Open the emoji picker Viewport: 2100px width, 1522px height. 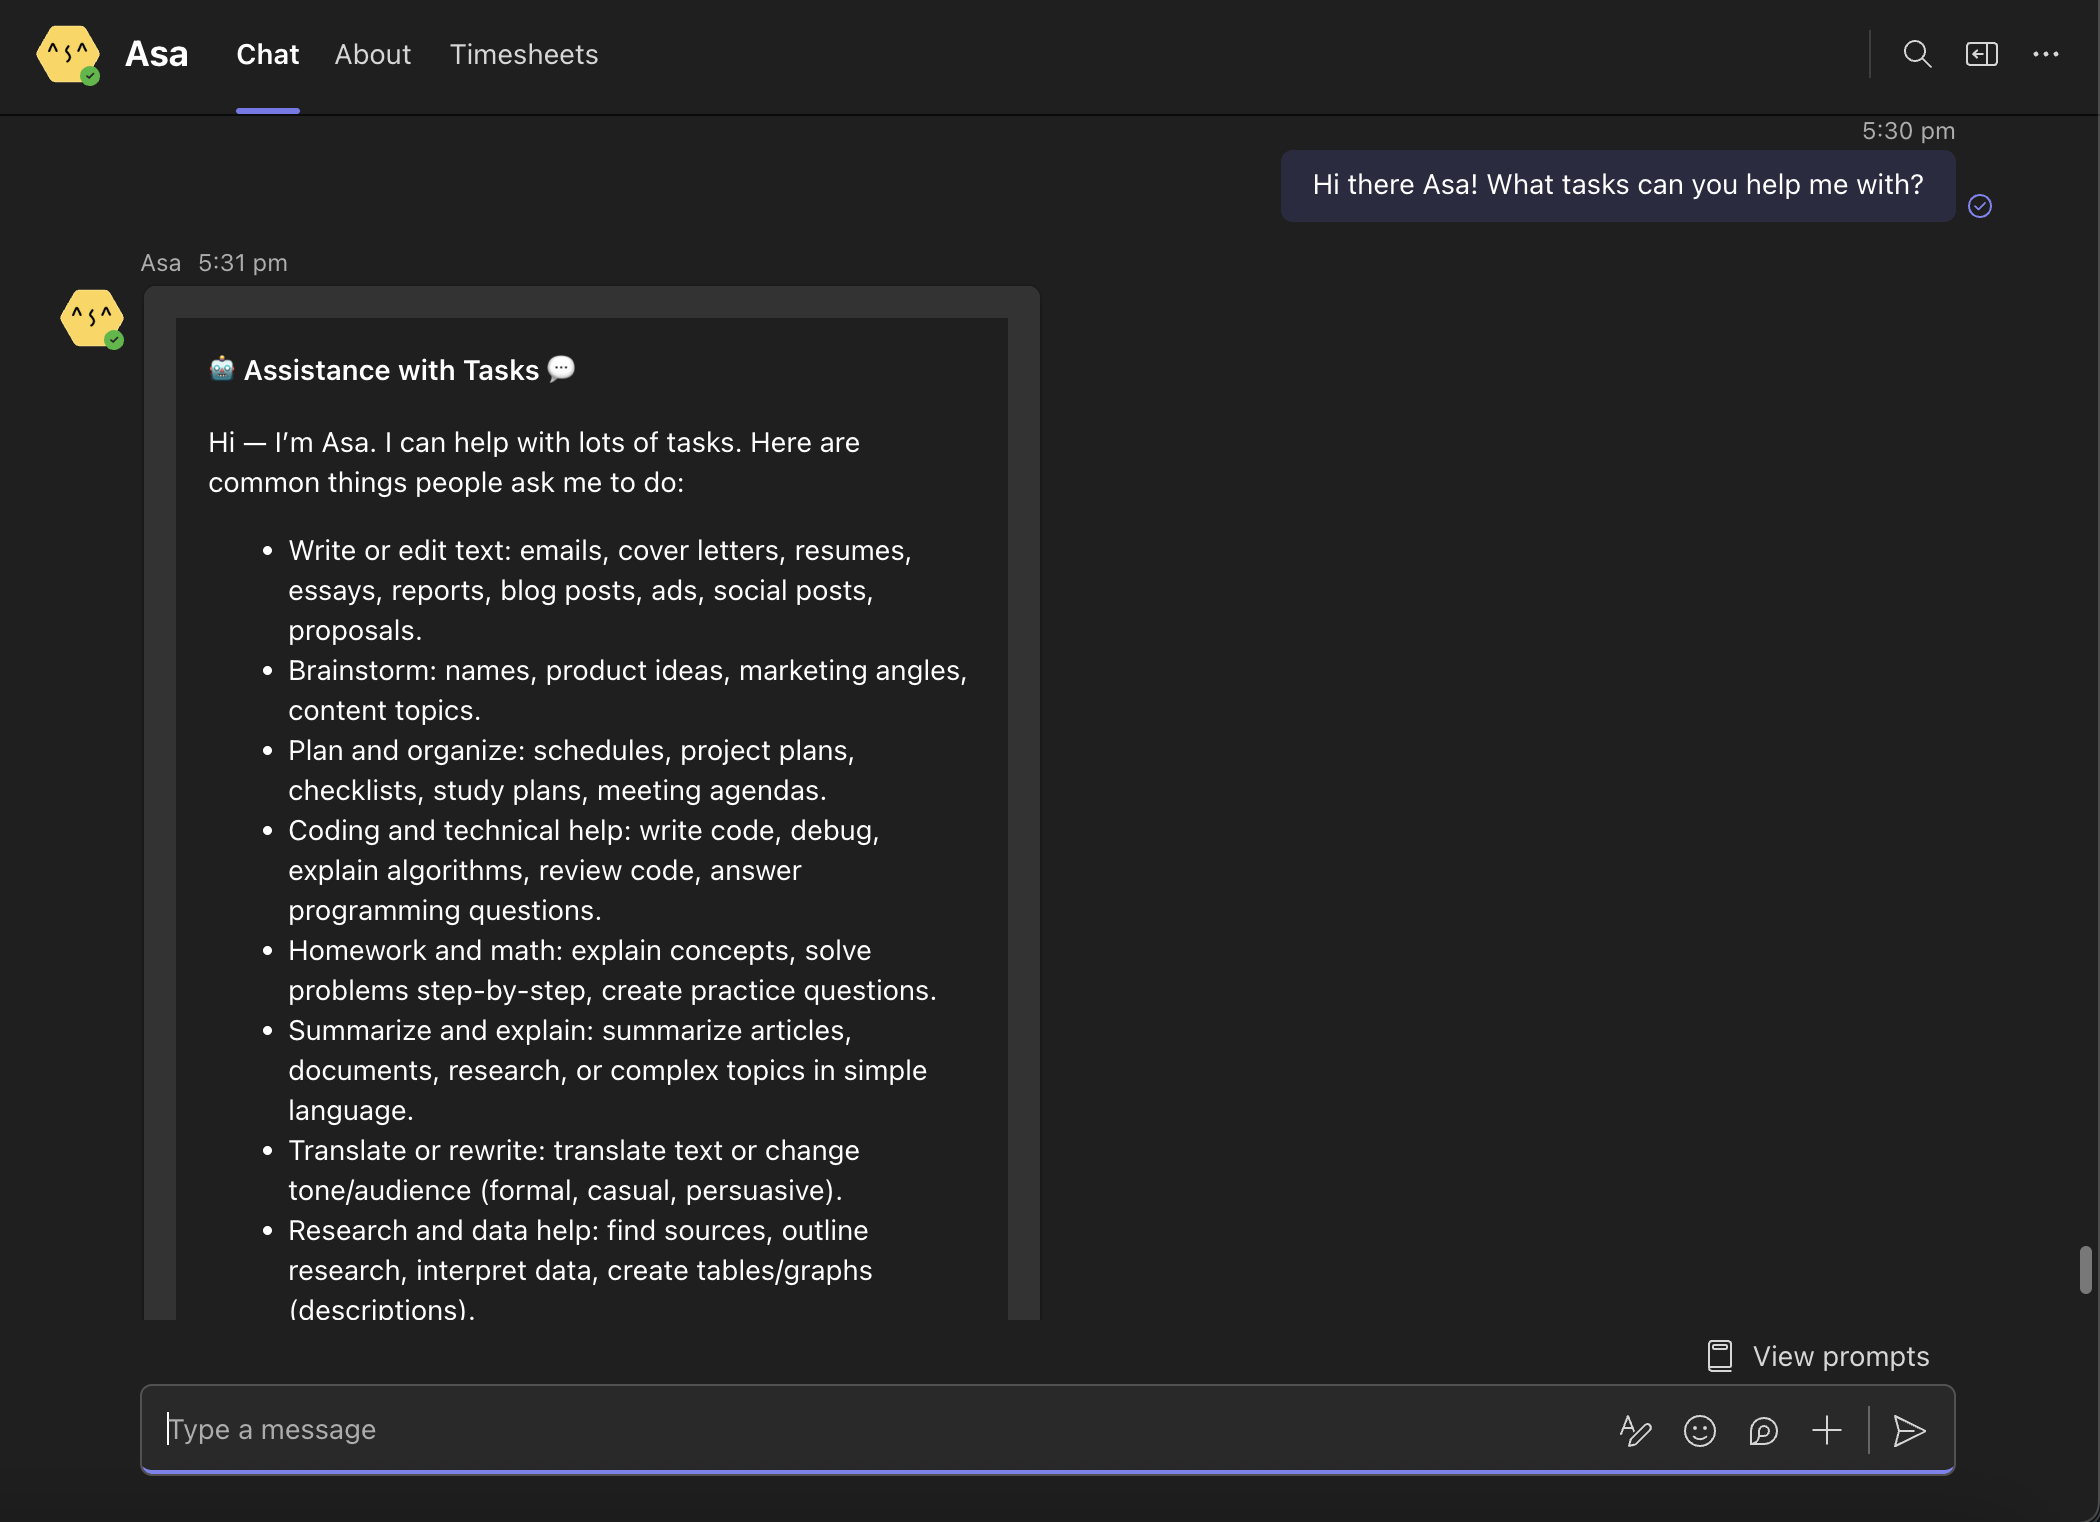point(1699,1430)
